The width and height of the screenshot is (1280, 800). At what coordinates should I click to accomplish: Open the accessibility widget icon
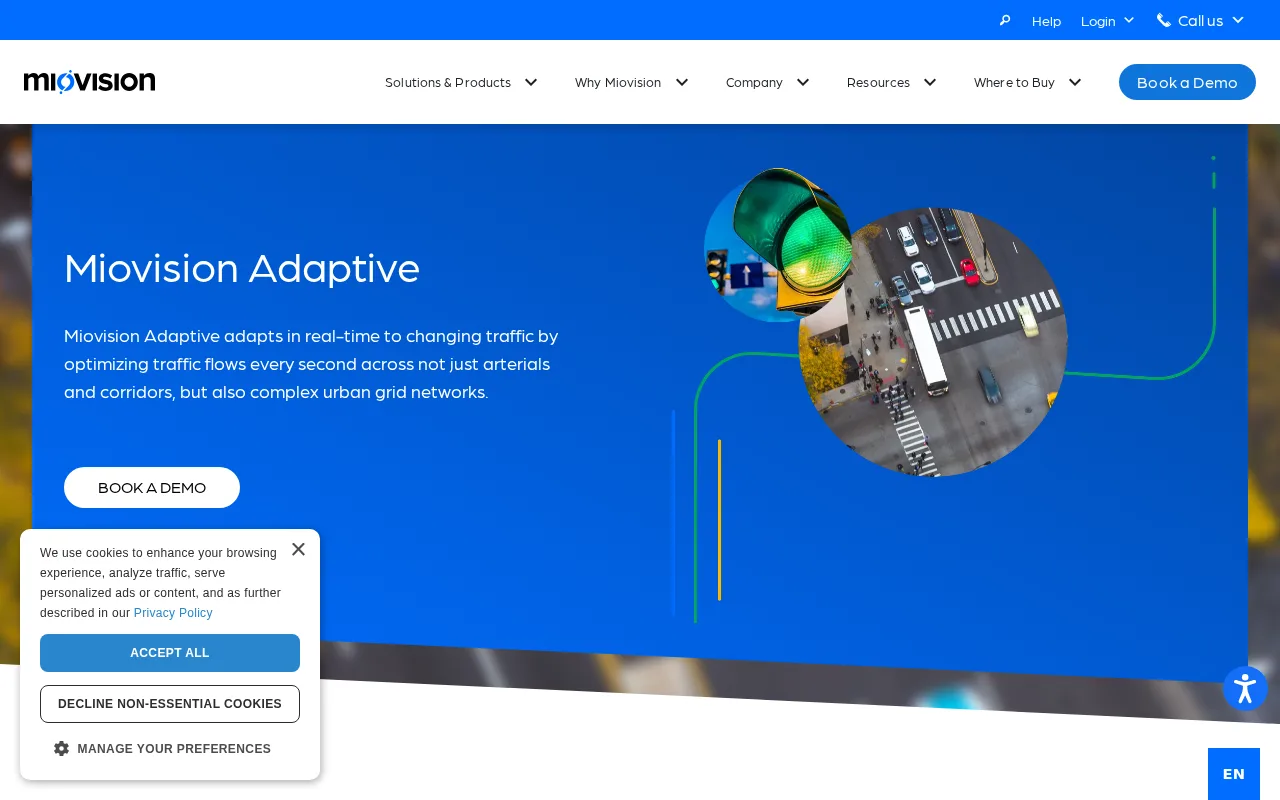1245,689
